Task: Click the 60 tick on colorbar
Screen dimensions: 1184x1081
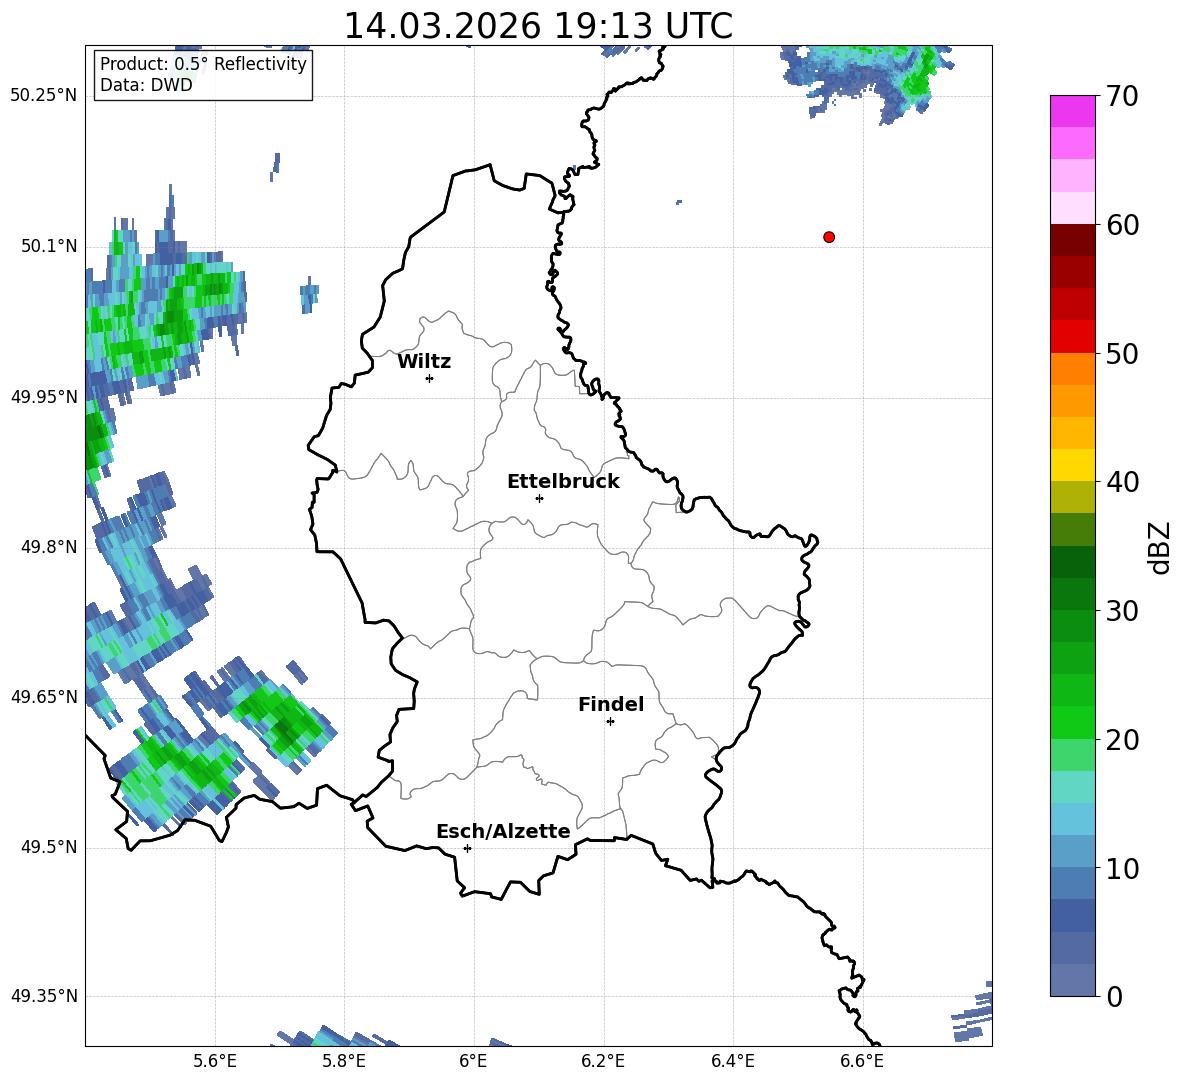Action: click(1122, 225)
